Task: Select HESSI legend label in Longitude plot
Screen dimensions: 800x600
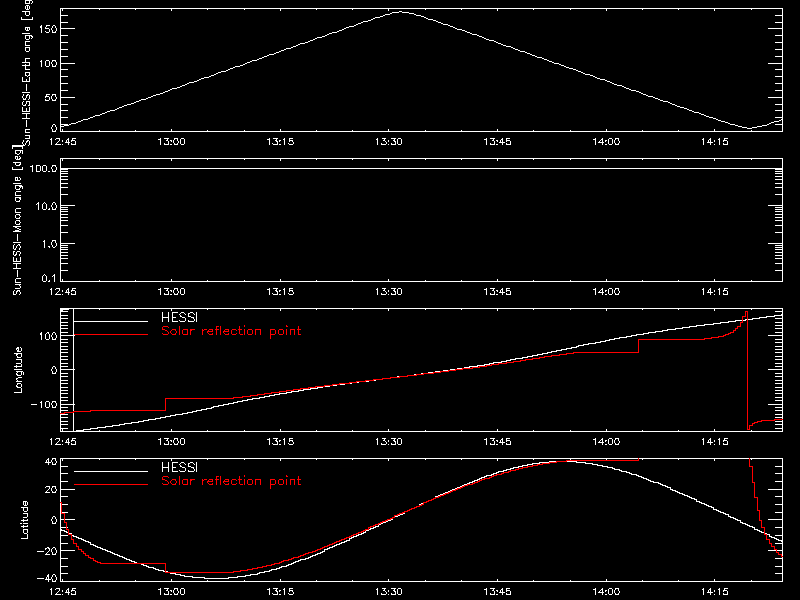Action: tap(179, 317)
